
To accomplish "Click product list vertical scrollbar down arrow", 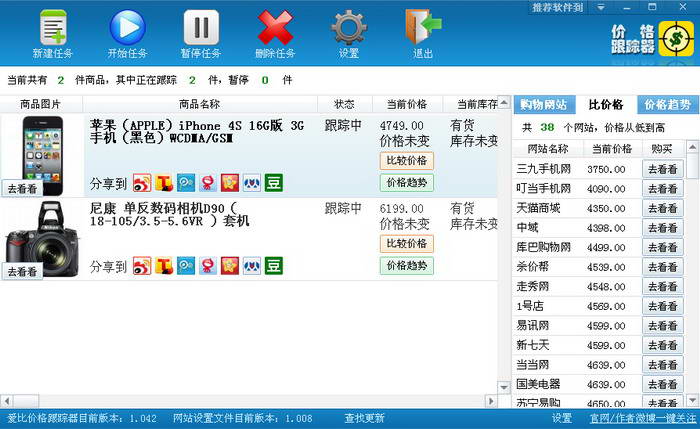I will point(504,387).
